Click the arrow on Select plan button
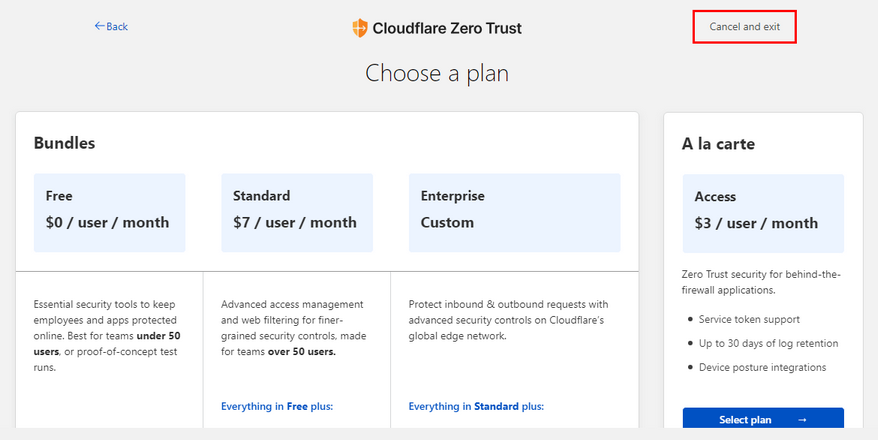This screenshot has height=440, width=878. pyautogui.click(x=802, y=420)
